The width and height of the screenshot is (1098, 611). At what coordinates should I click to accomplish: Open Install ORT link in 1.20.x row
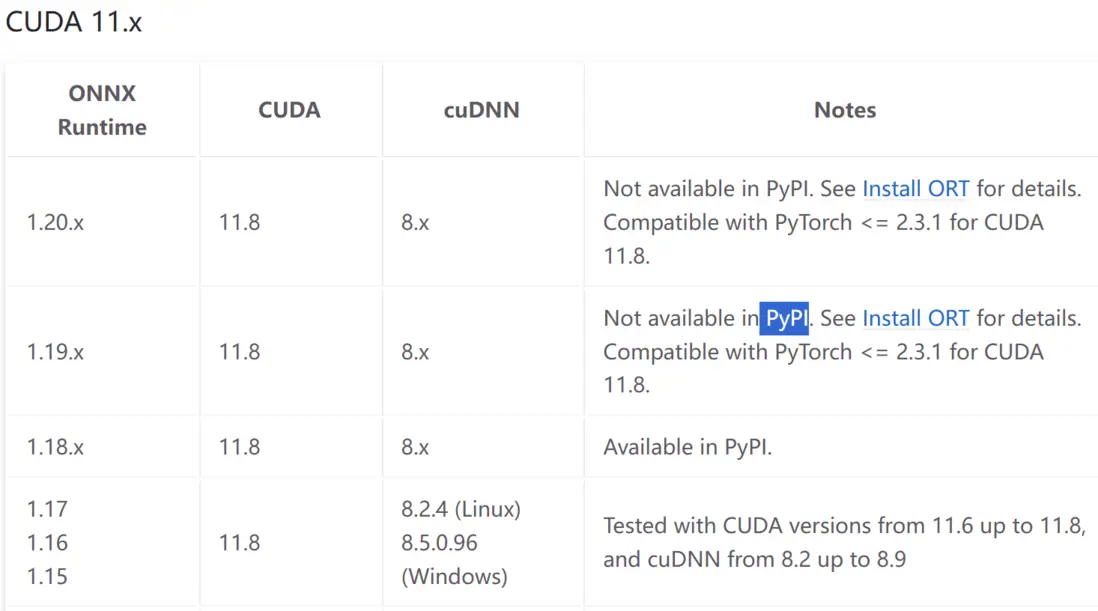tap(915, 189)
